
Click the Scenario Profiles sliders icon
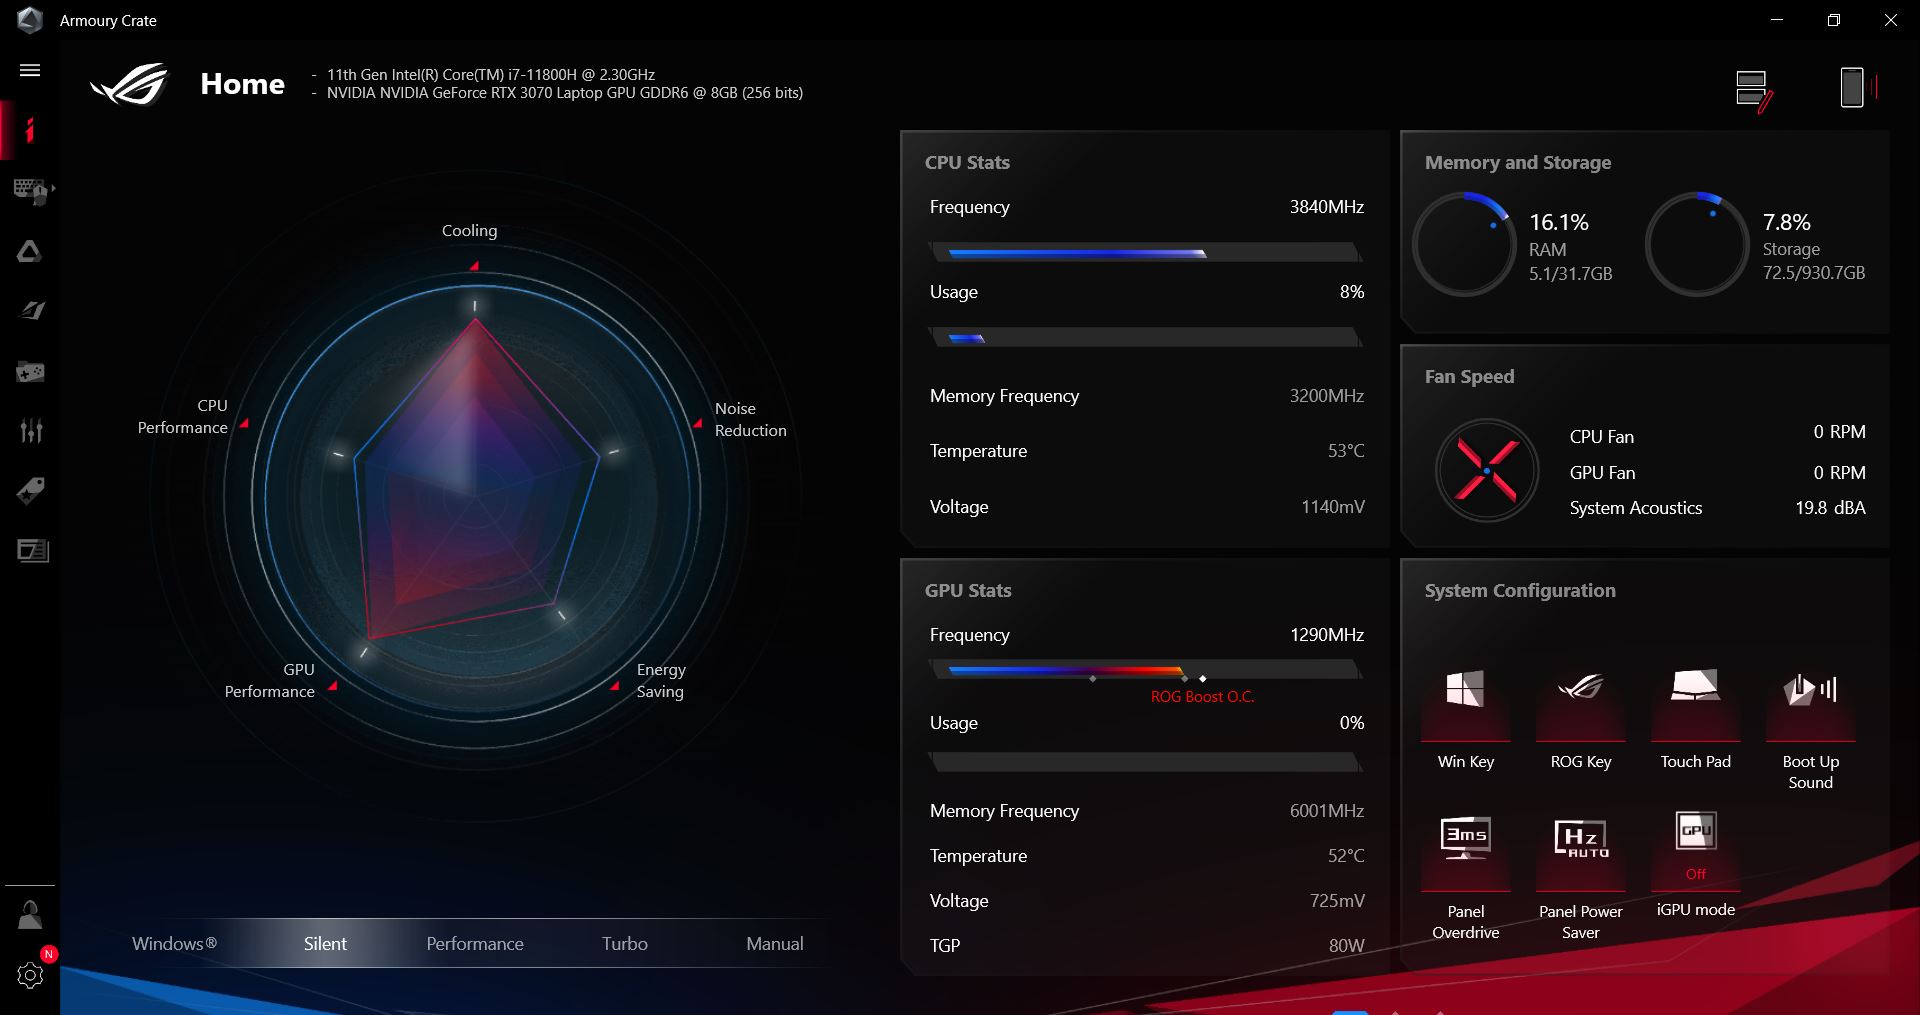coord(30,431)
